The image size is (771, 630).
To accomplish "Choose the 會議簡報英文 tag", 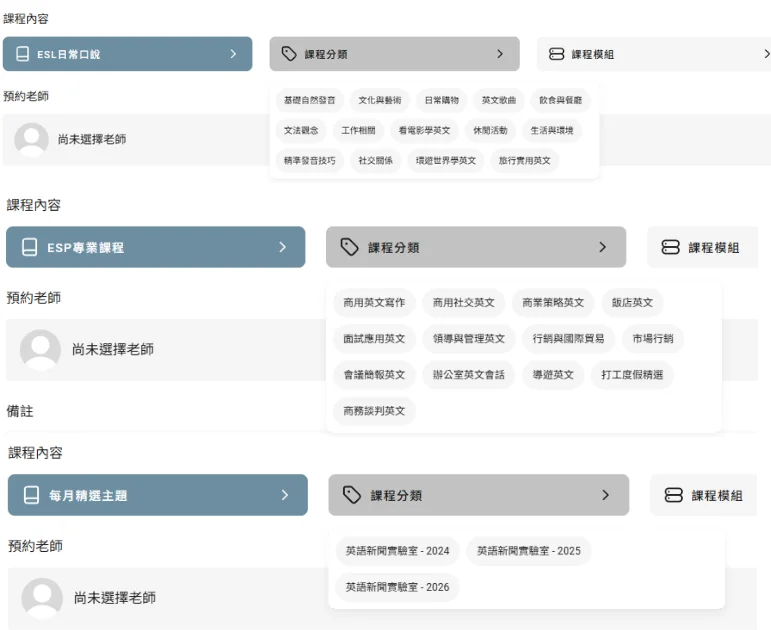I will [374, 375].
